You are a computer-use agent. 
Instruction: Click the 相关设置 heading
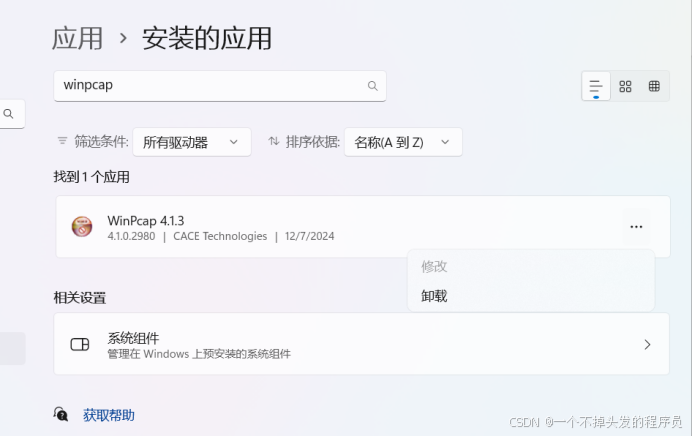[80, 298]
